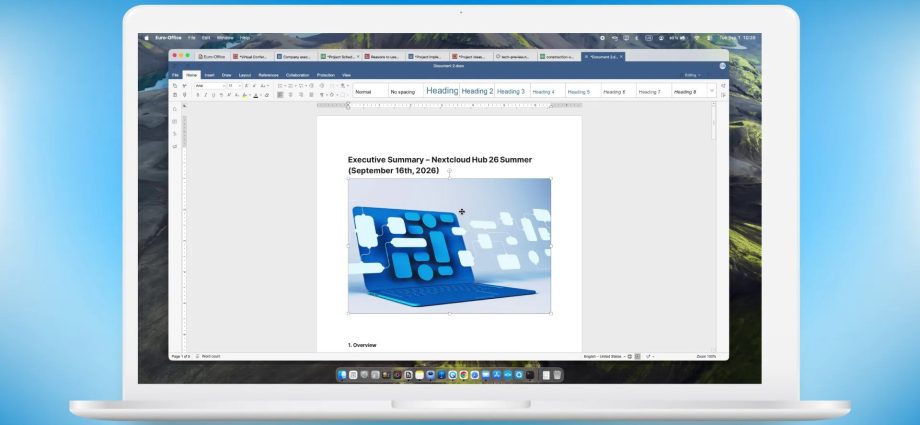Click the Cut icon in the ribbon
The height and width of the screenshot is (425, 920).
[x=184, y=86]
